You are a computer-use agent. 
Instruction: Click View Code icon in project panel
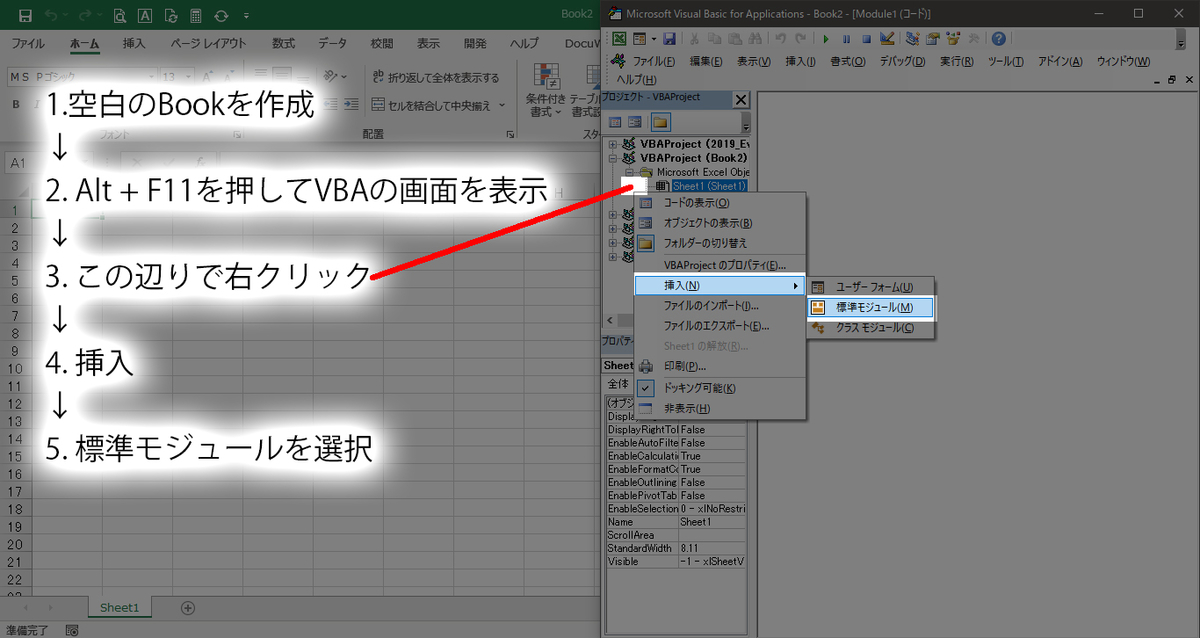point(616,122)
